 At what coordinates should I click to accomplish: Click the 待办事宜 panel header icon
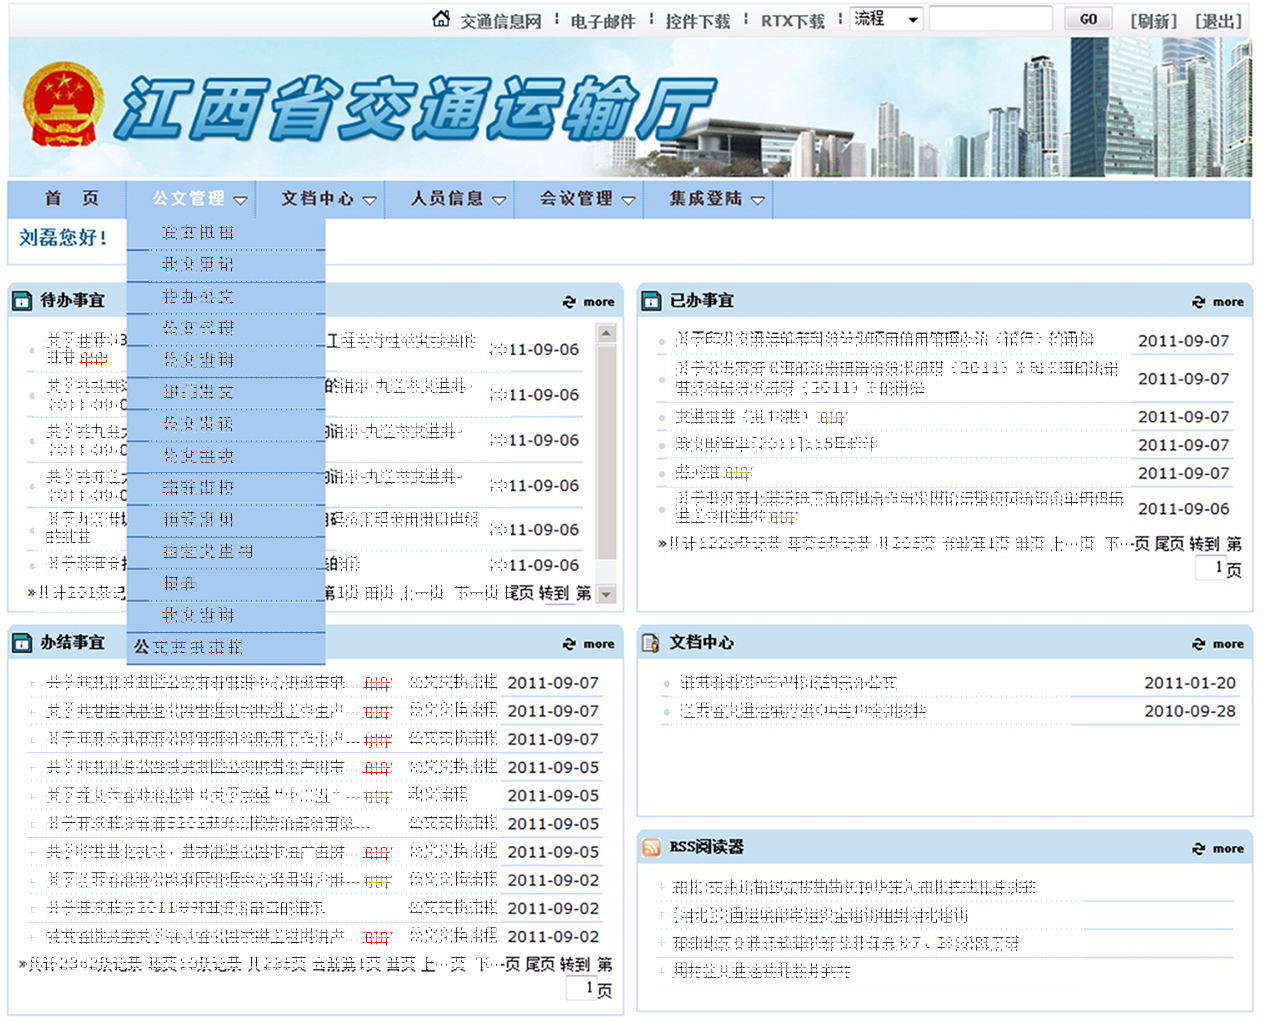[22, 300]
